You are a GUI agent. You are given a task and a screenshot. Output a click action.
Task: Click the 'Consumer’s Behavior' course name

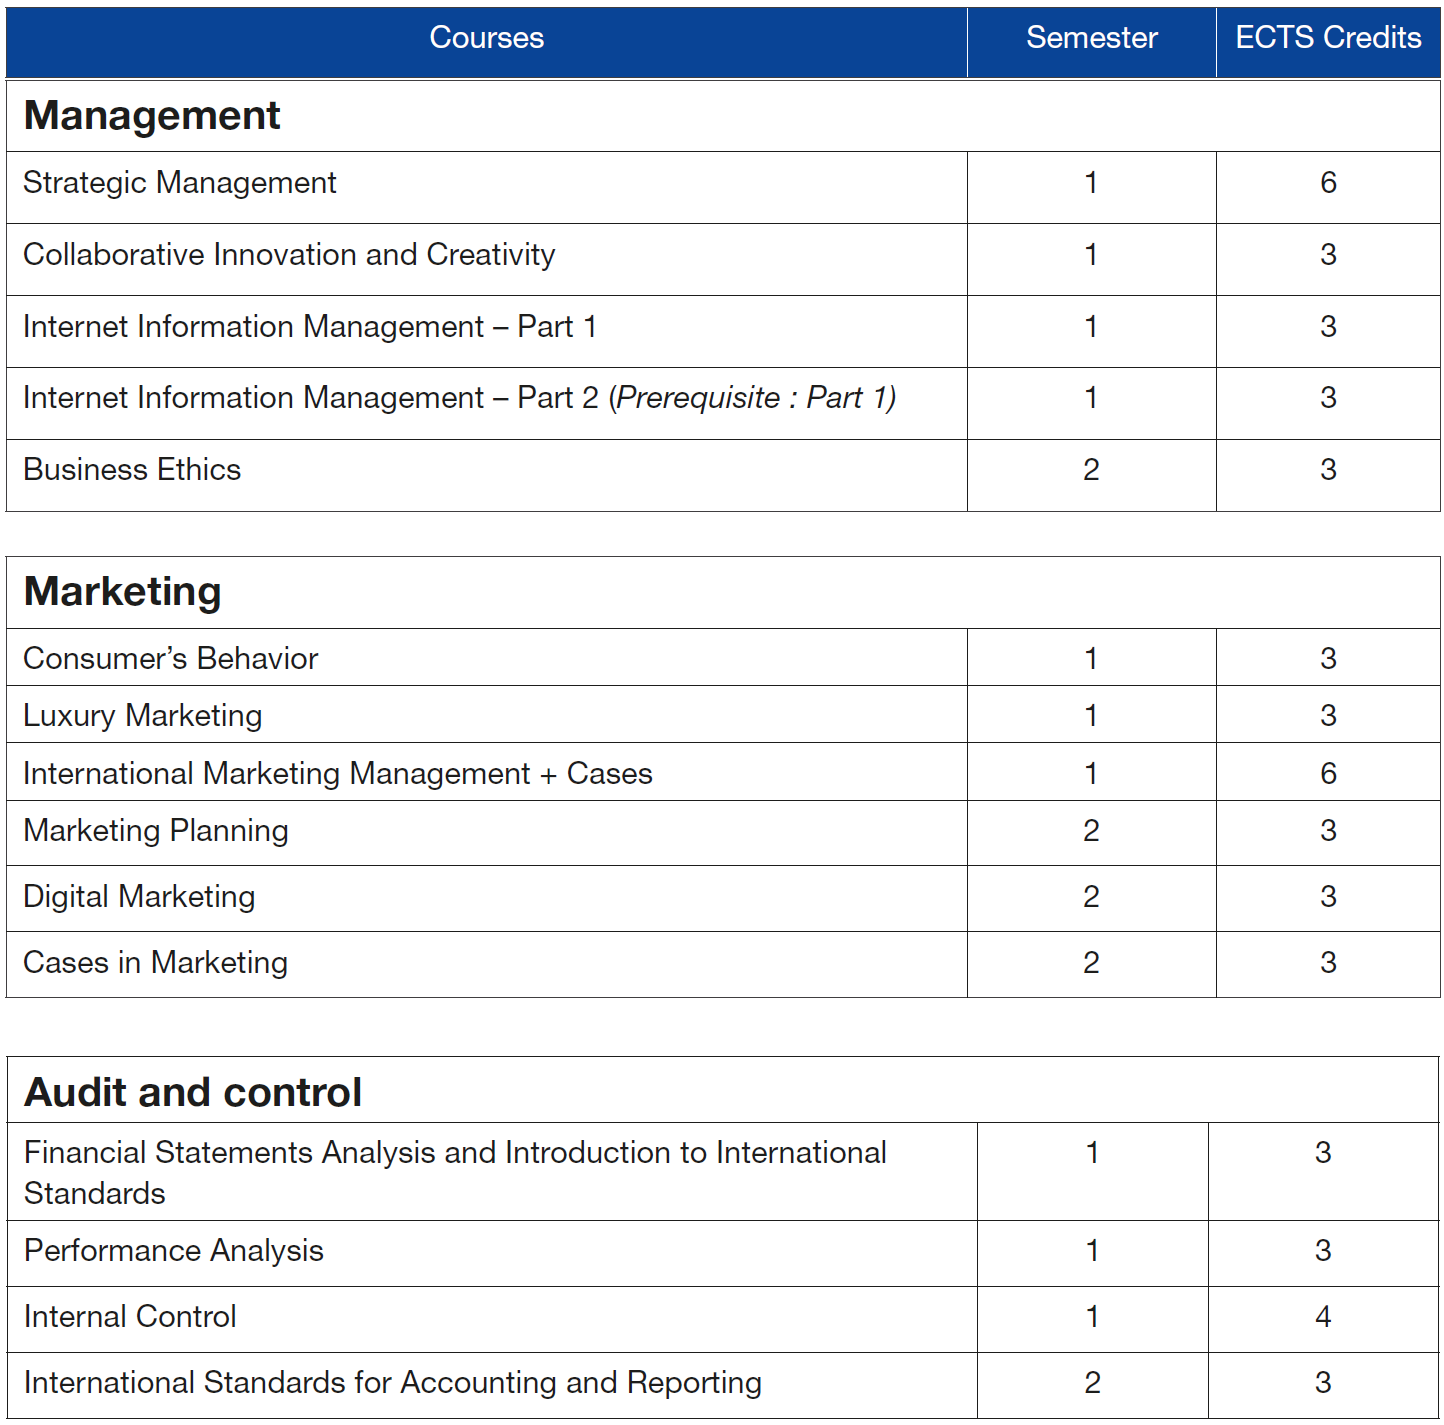coord(171,659)
